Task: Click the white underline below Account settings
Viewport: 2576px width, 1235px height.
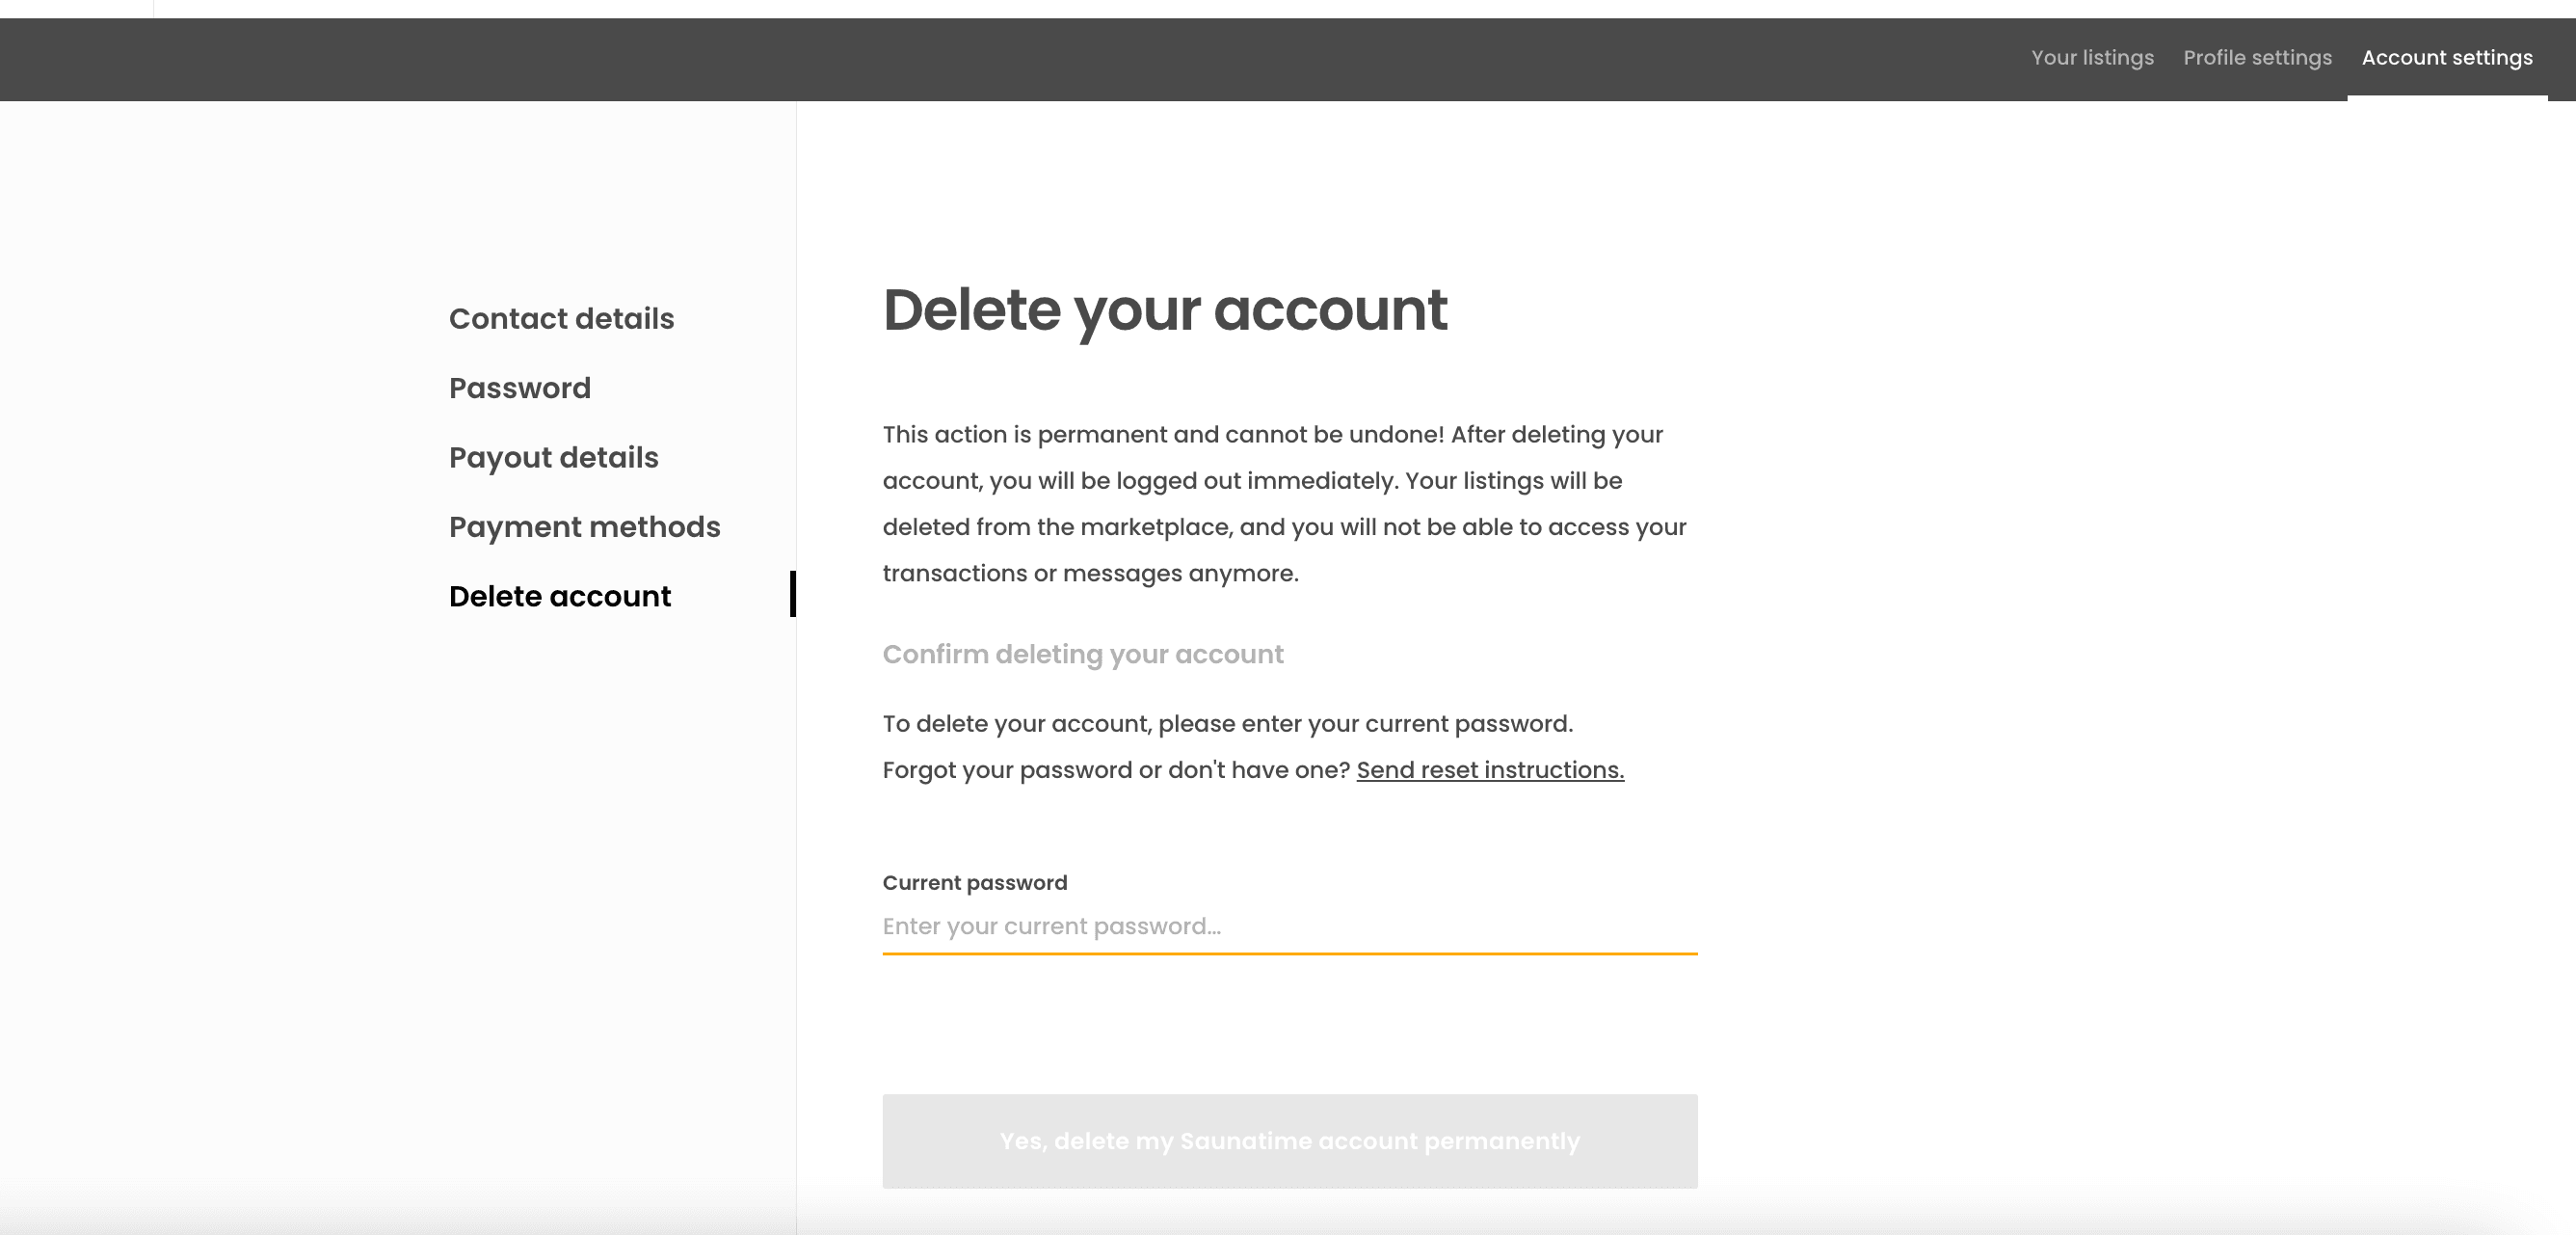Action: [2446, 97]
